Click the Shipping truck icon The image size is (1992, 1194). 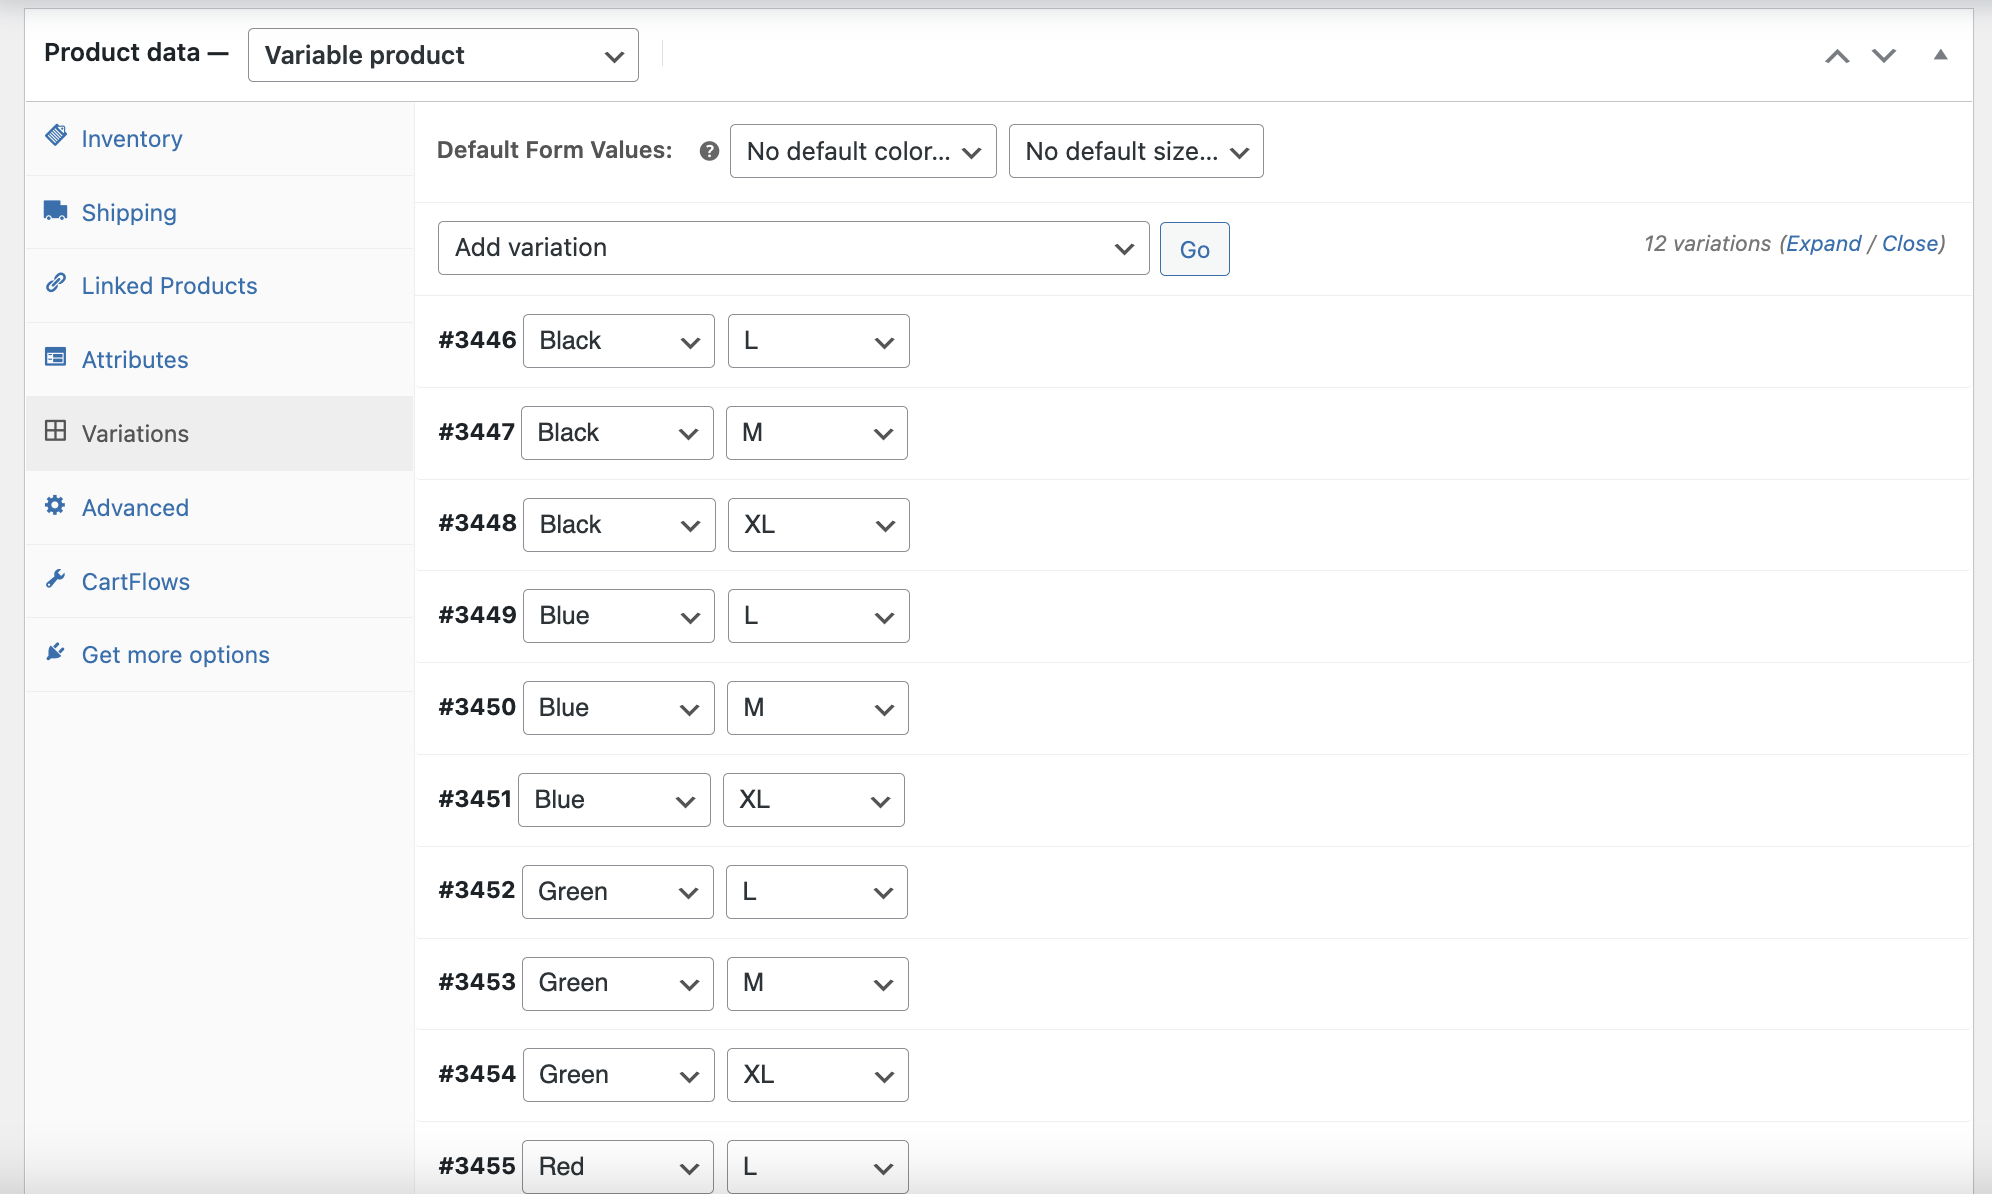click(x=56, y=210)
